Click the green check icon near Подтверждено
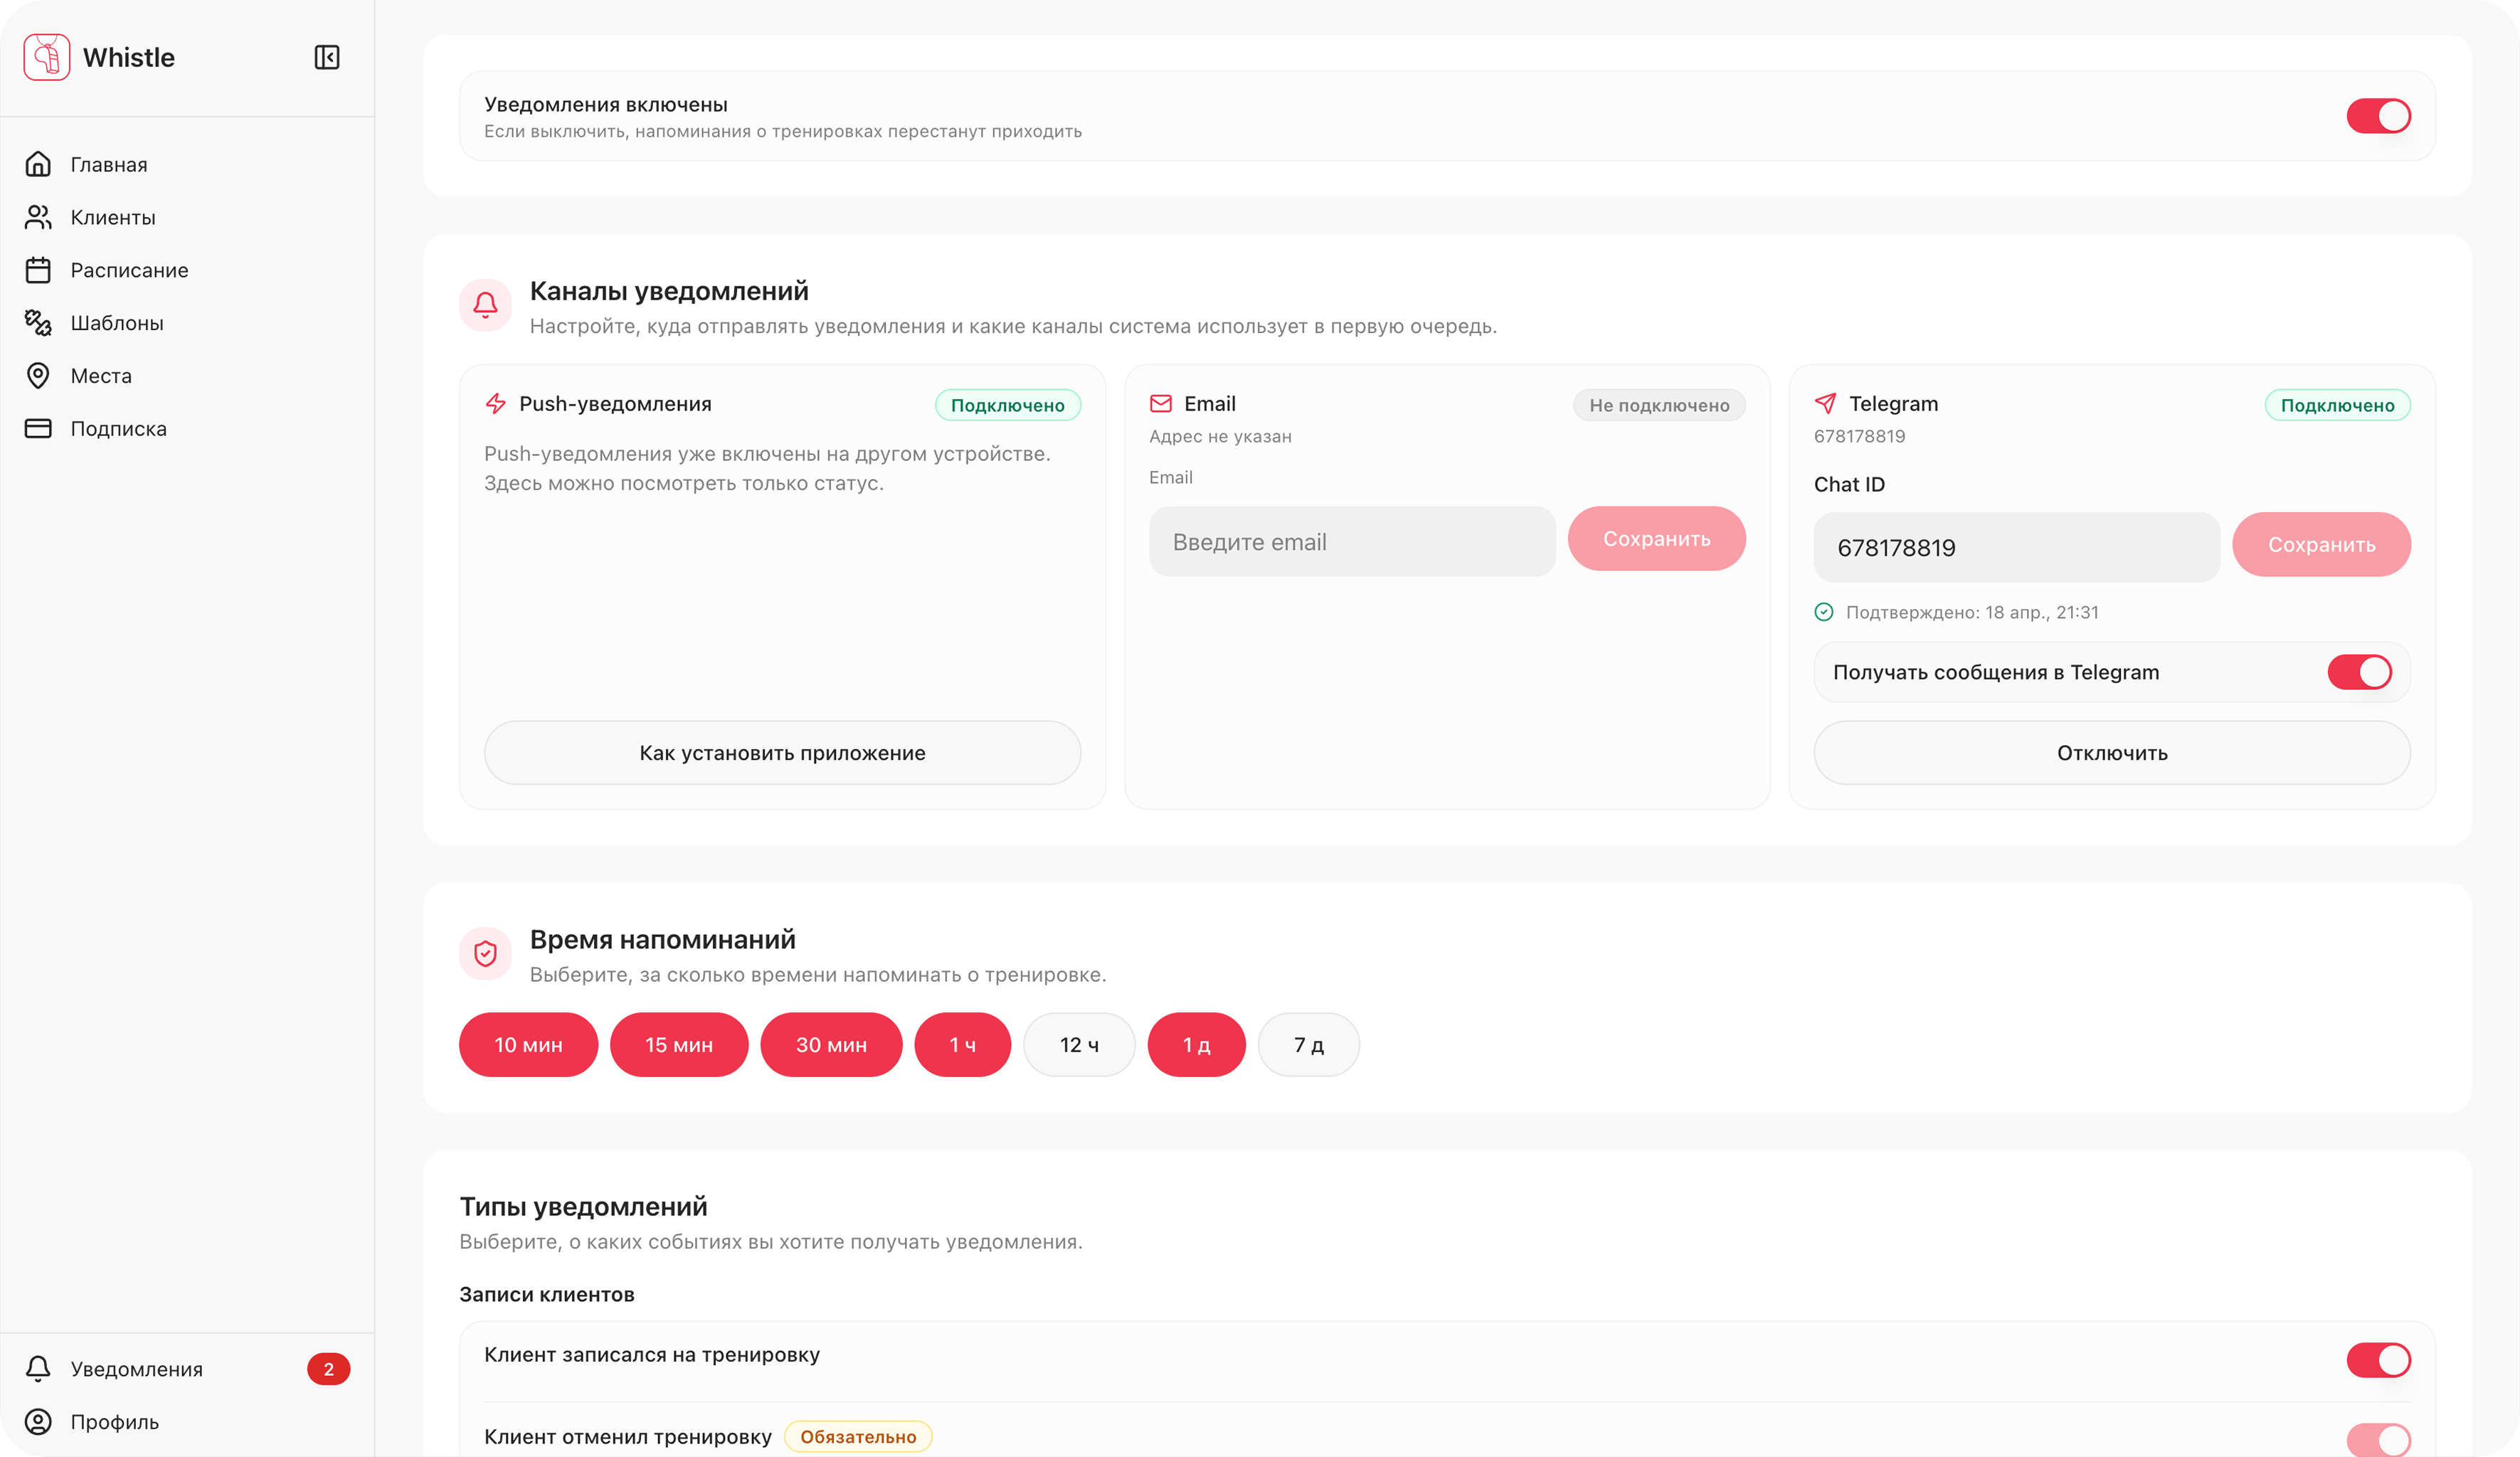 tap(1824, 612)
